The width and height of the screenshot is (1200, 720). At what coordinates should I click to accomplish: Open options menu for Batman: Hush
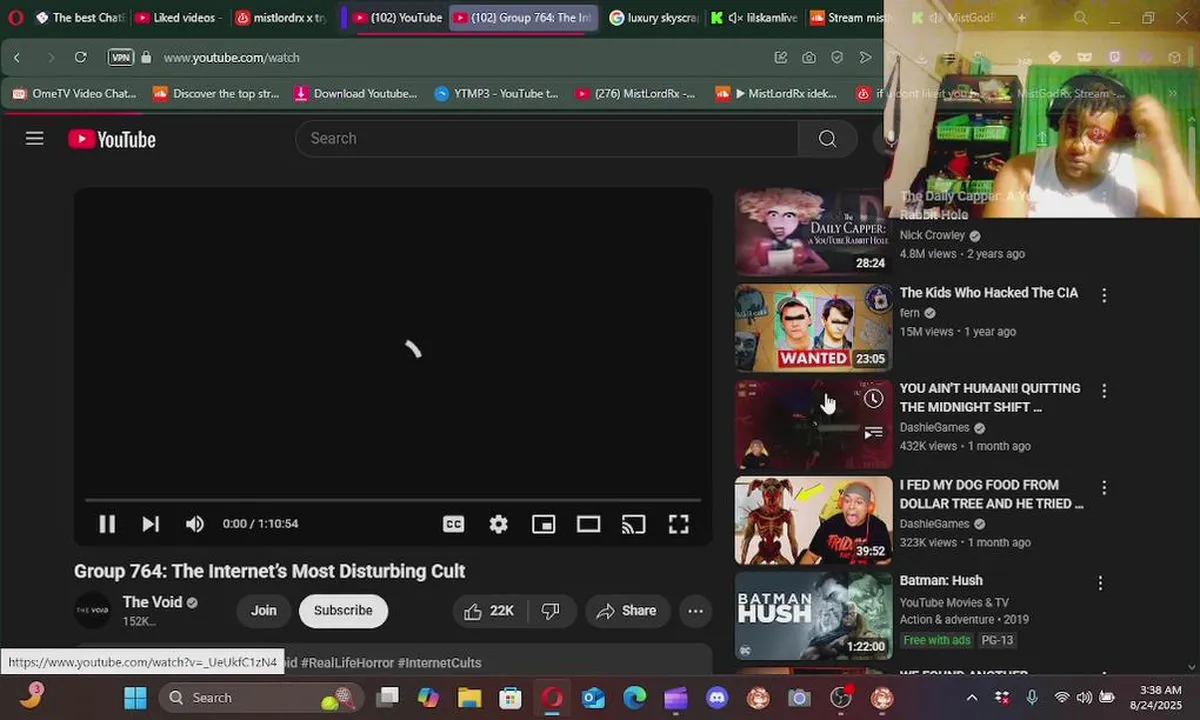click(1100, 583)
